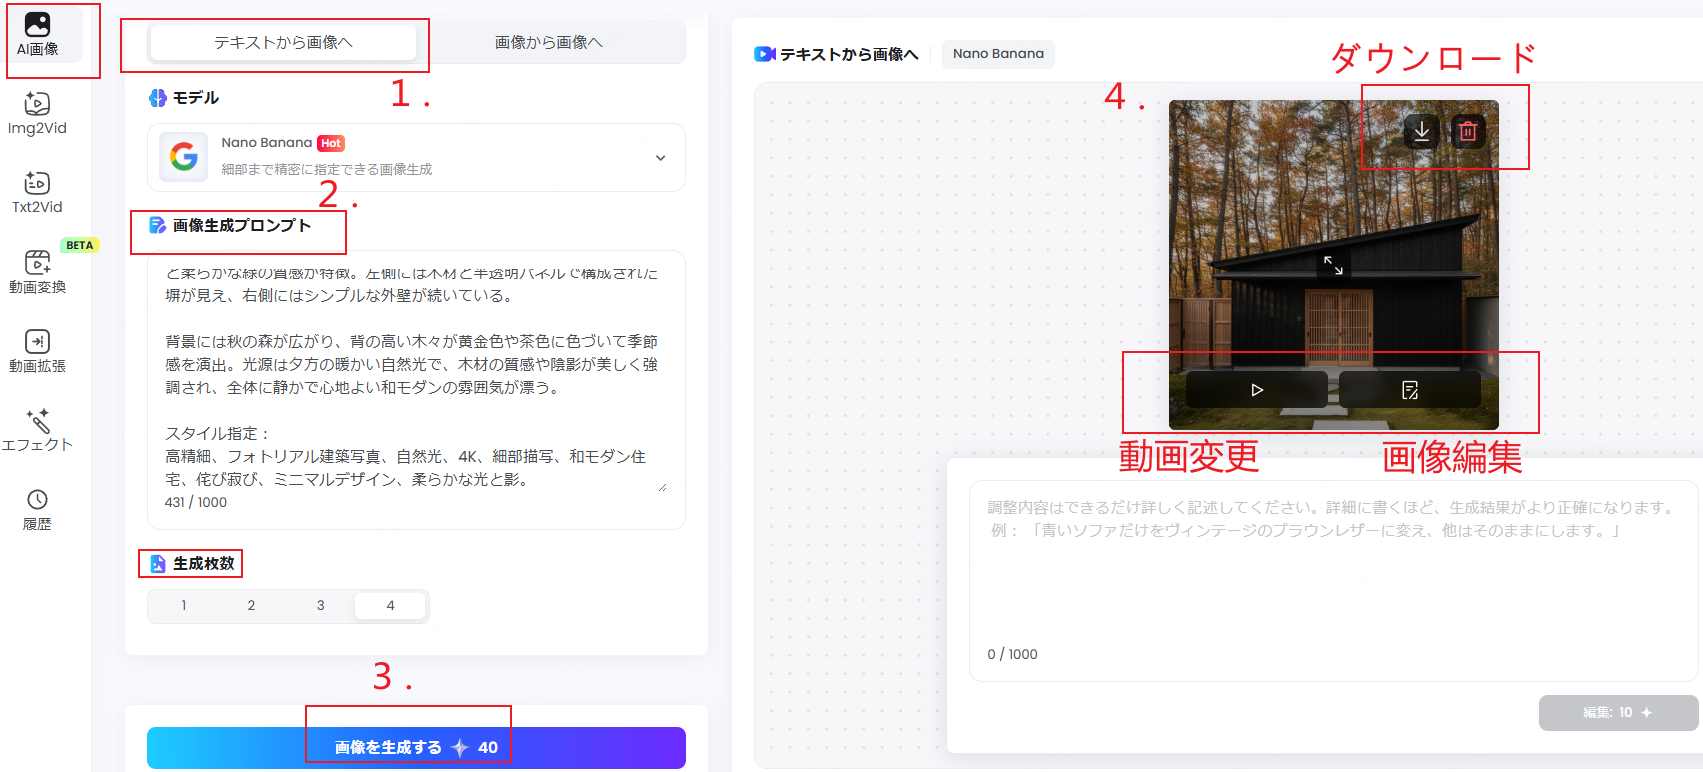This screenshot has height=772, width=1703.
Task: Open the エフェクト sidebar tool
Action: tap(37, 430)
